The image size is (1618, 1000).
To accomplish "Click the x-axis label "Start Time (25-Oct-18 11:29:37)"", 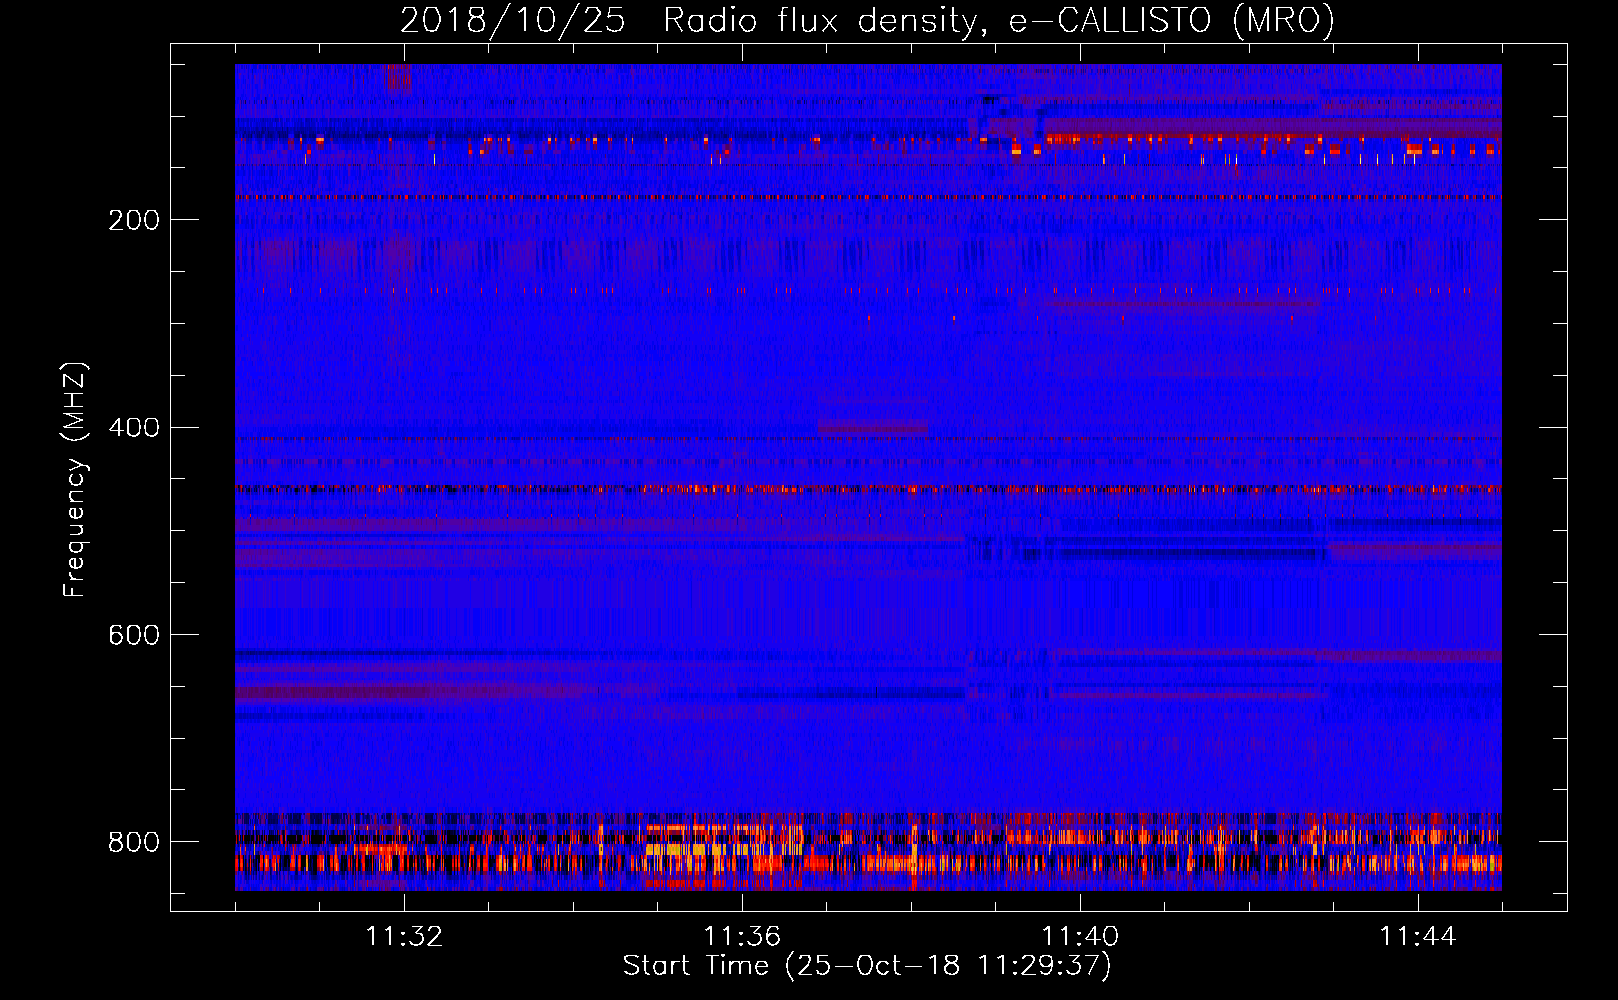I will (867, 966).
